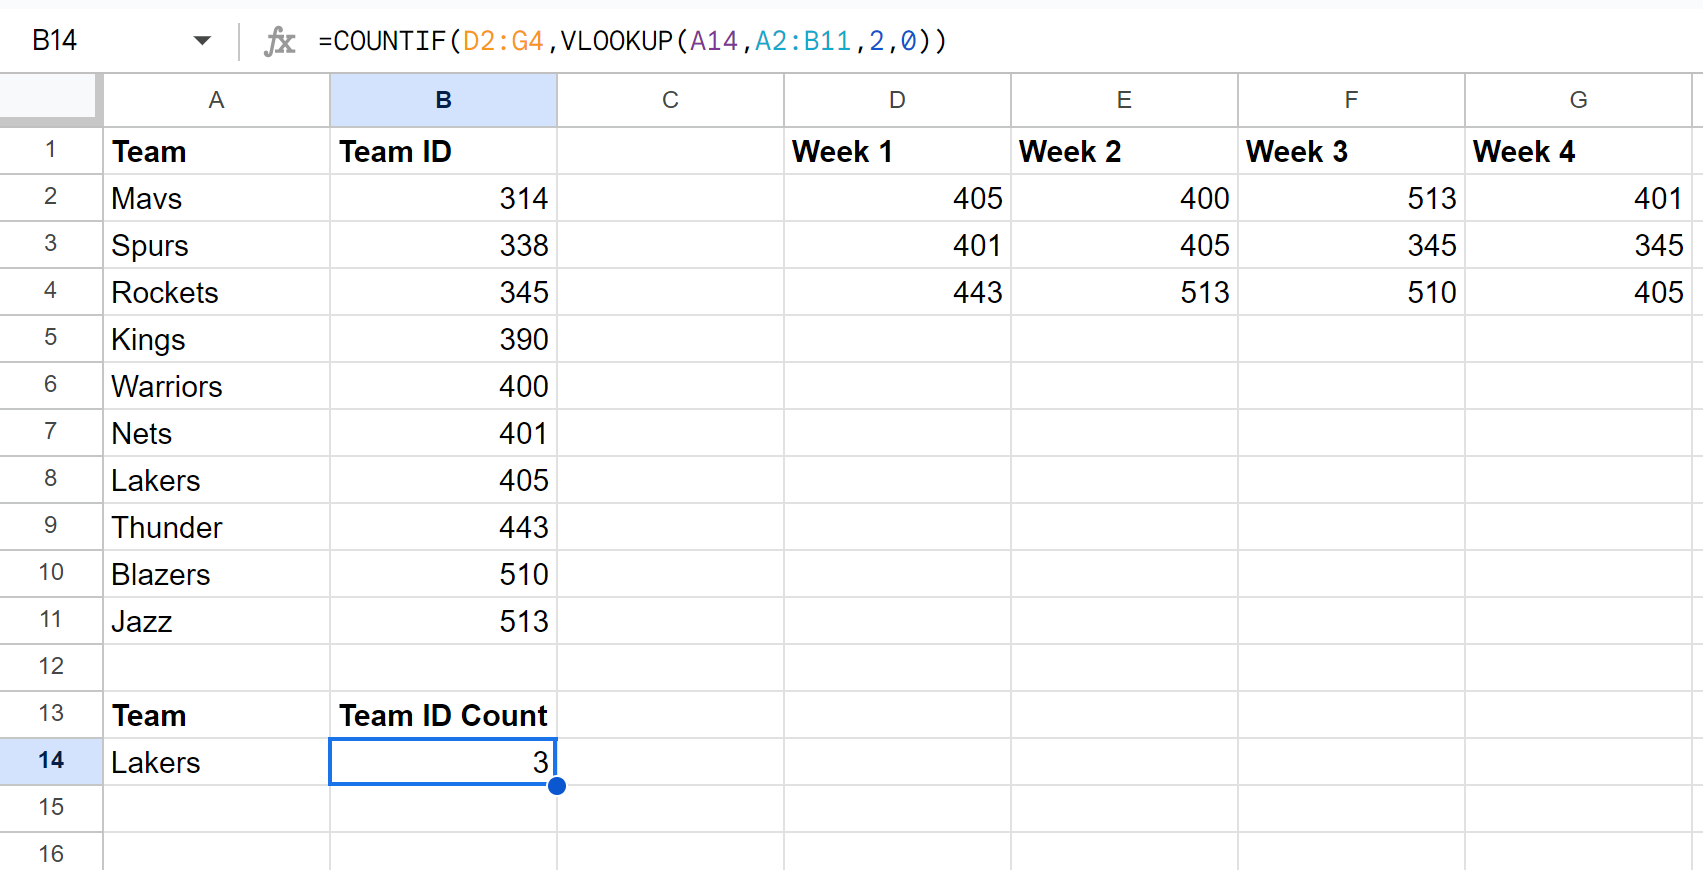
Task: Select the 'Thunder' cell
Action: pyautogui.click(x=216, y=527)
